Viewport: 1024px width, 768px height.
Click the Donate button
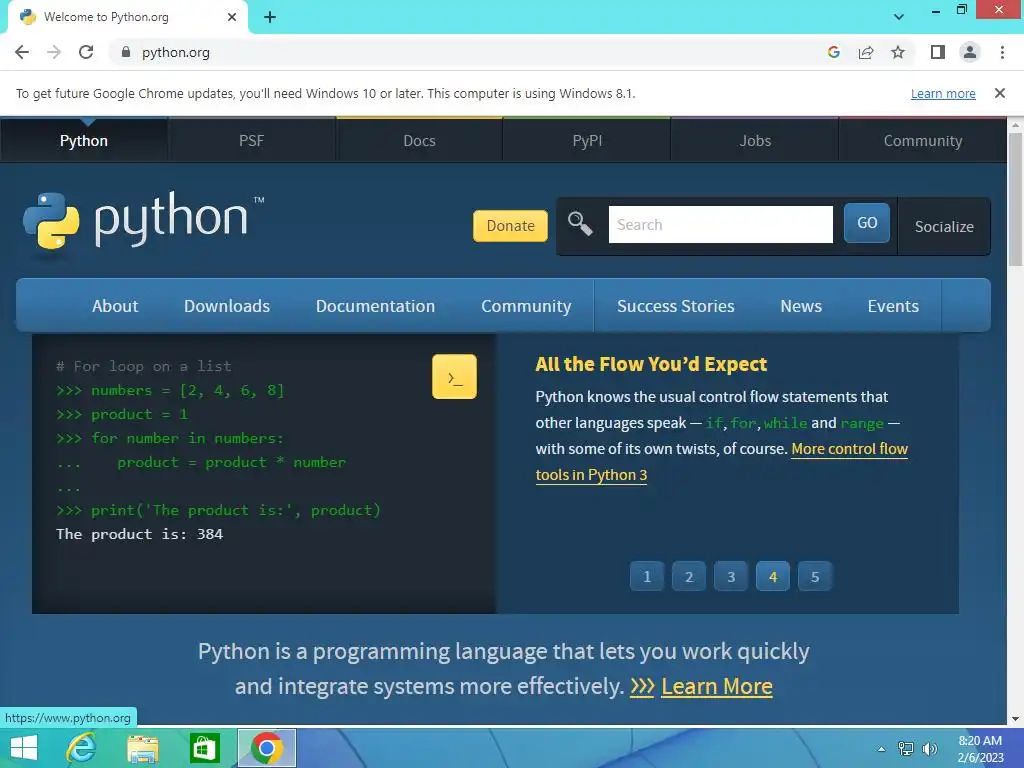(x=511, y=226)
